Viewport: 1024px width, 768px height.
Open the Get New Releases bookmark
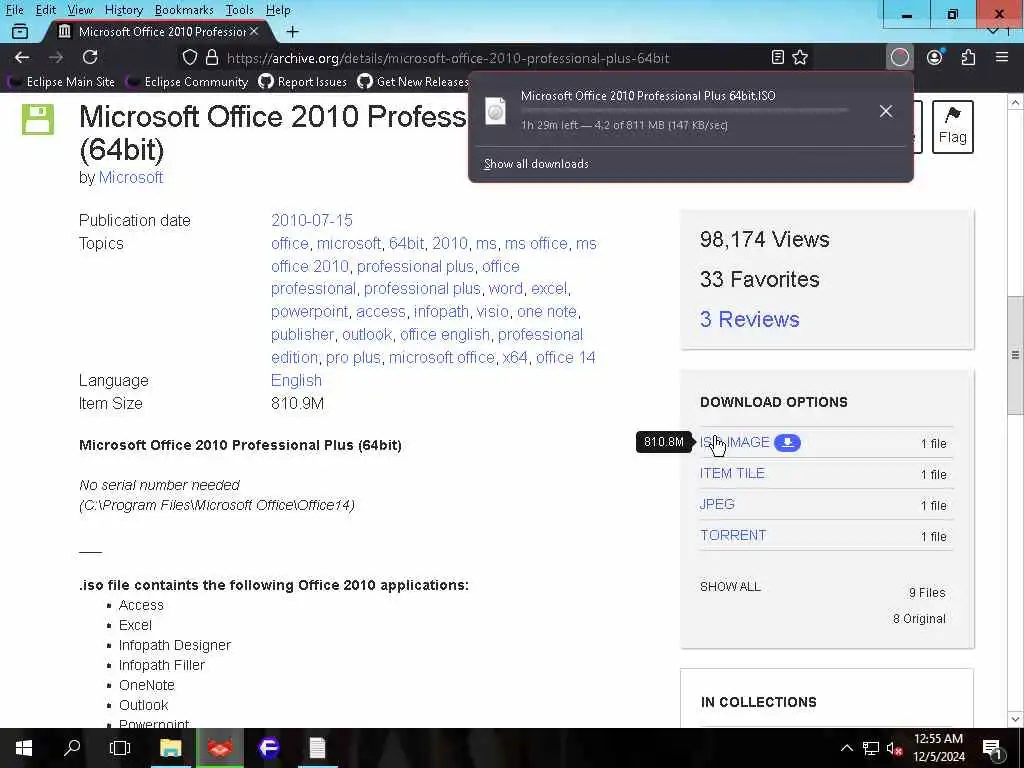[x=413, y=82]
